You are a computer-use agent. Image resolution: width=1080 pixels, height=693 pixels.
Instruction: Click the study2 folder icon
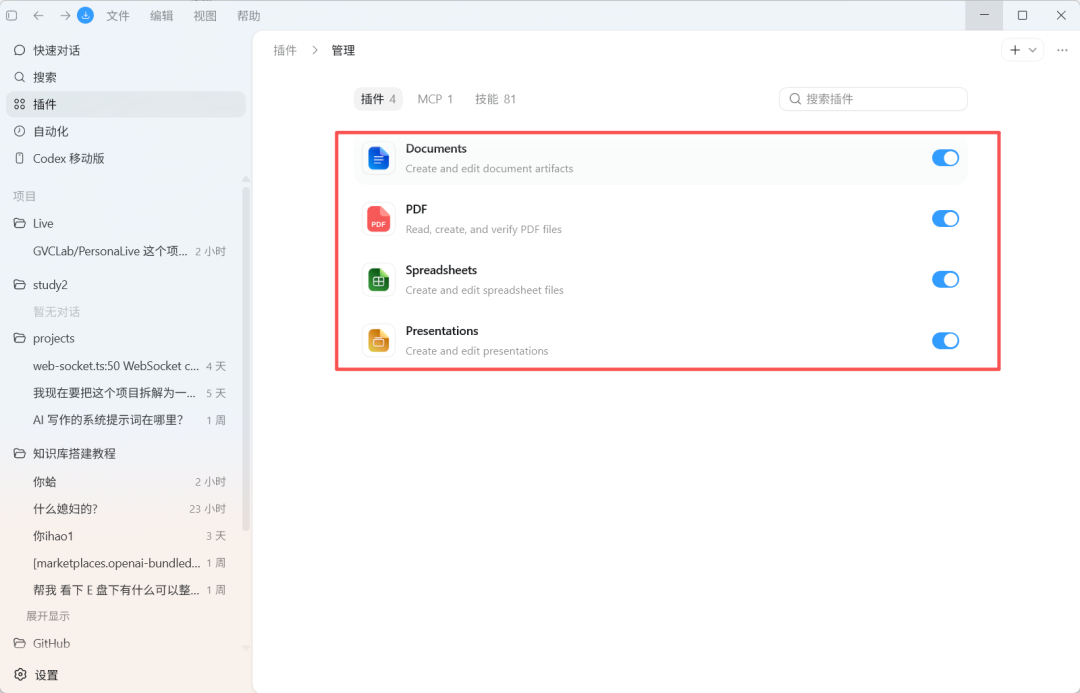(19, 285)
